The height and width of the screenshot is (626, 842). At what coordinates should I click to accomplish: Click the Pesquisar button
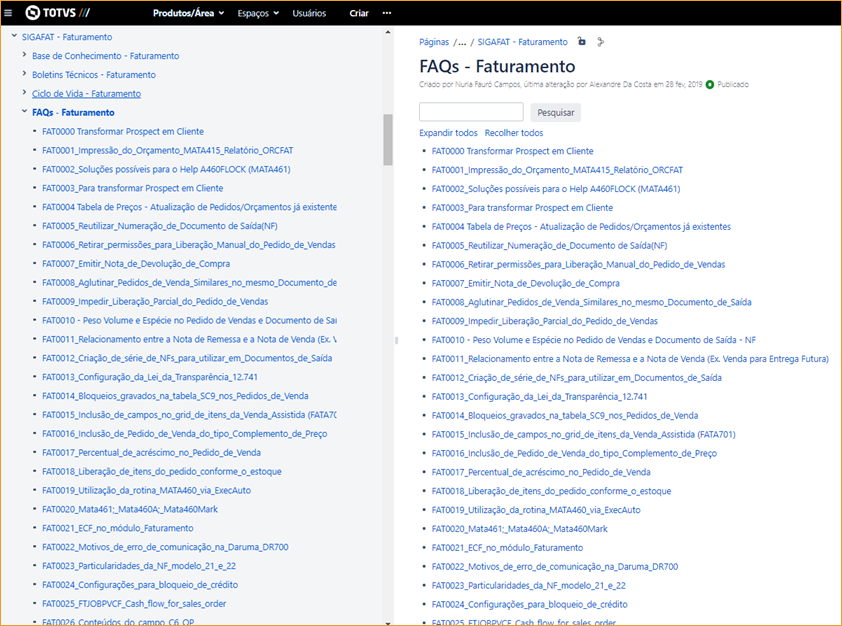[556, 112]
